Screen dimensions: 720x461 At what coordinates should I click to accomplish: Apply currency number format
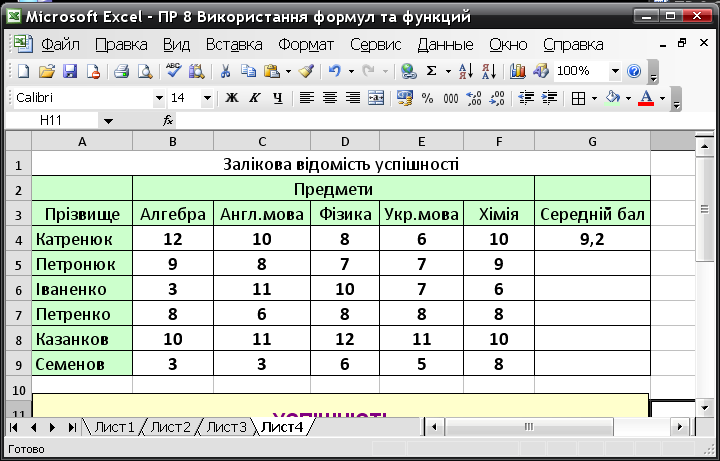coord(405,98)
